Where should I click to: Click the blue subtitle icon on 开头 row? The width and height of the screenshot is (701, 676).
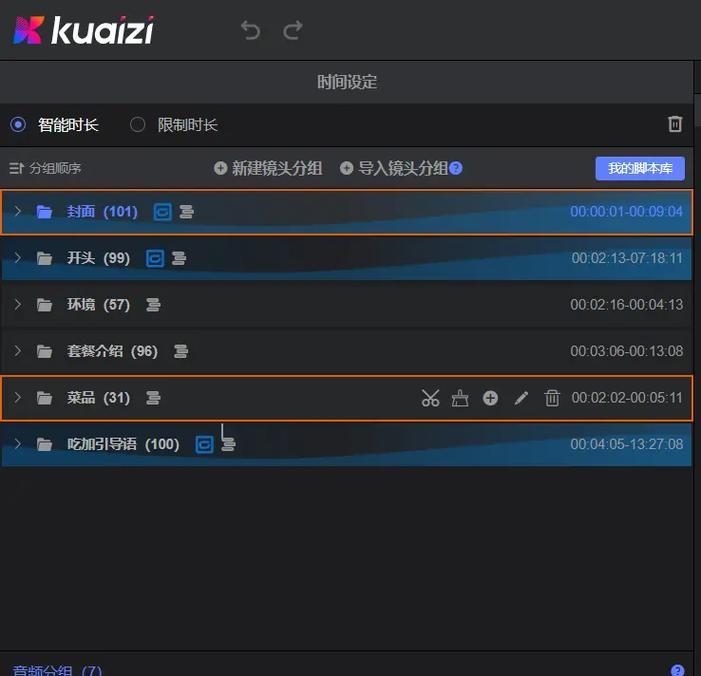click(155, 258)
